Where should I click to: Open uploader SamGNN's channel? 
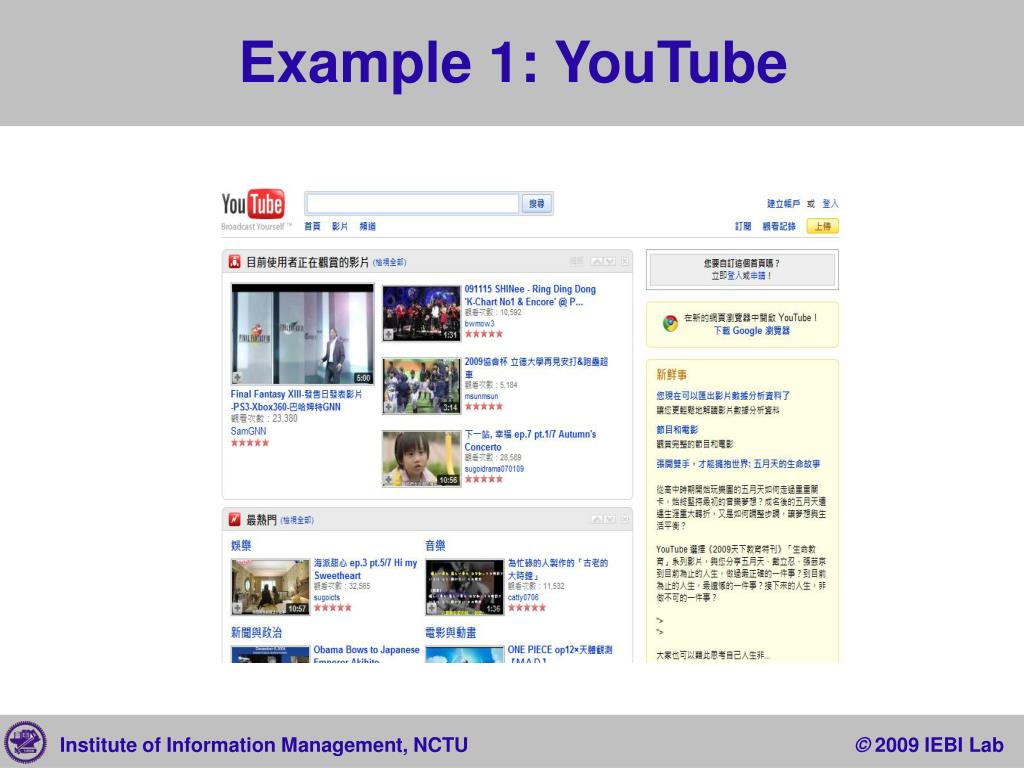click(248, 431)
